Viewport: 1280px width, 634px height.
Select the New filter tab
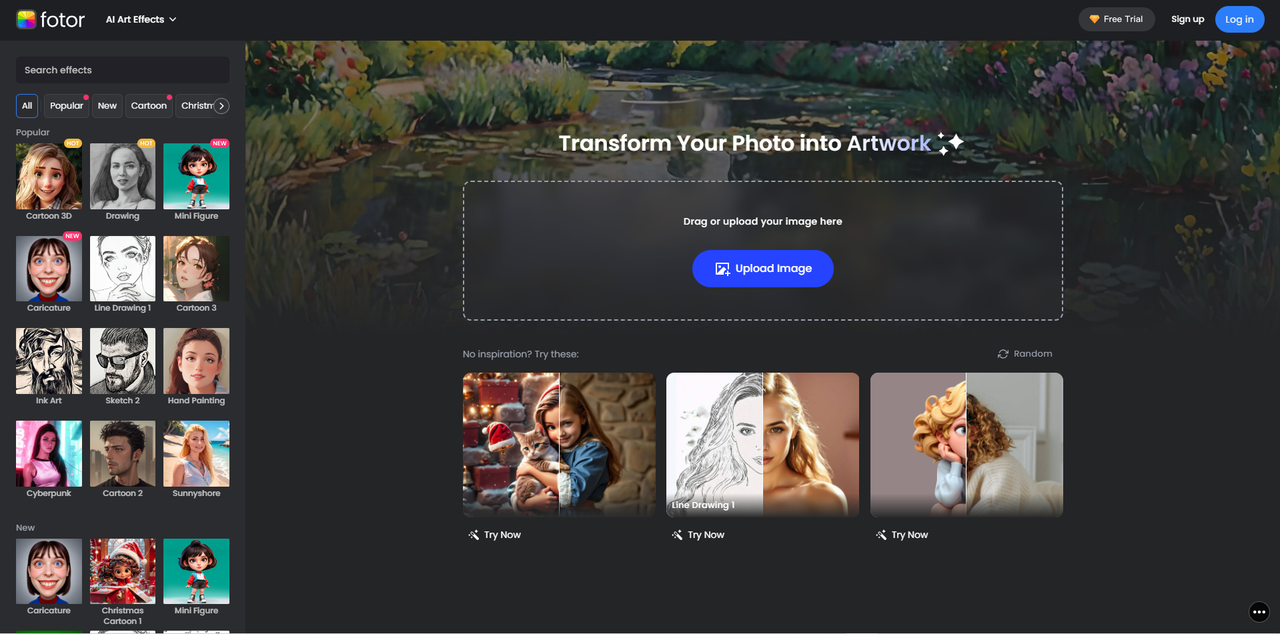click(107, 105)
